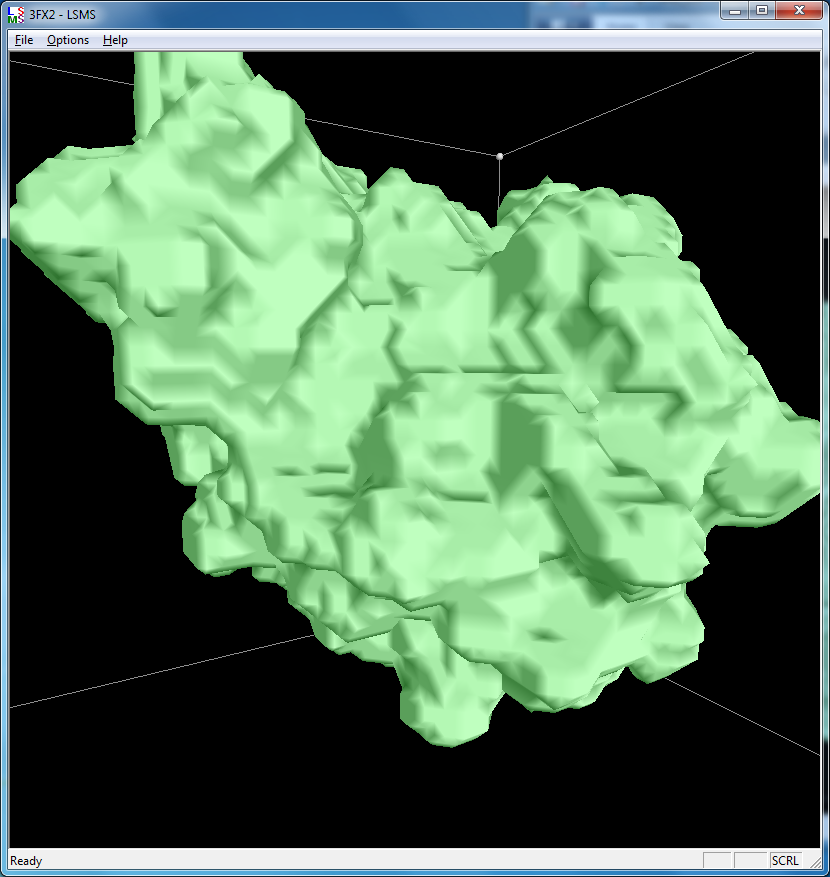This screenshot has width=830, height=877.
Task: Close the 3FX2 - LSMS window
Action: [x=798, y=10]
